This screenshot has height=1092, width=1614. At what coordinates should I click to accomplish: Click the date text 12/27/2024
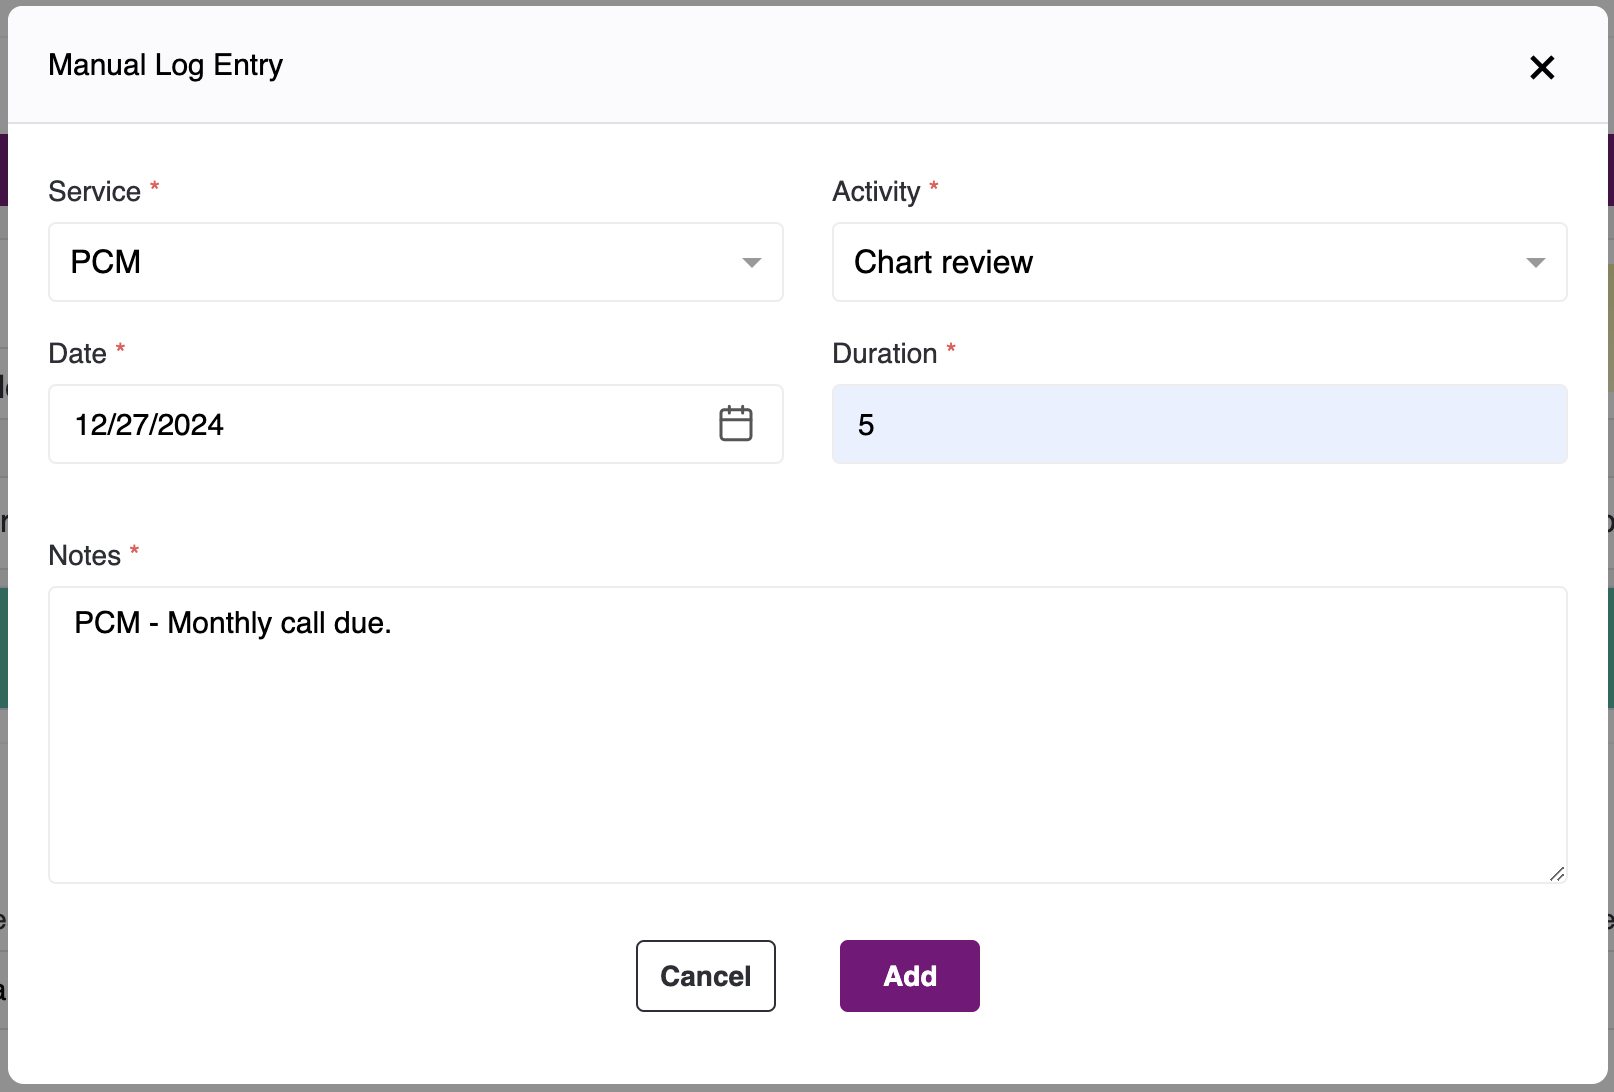[x=149, y=425]
